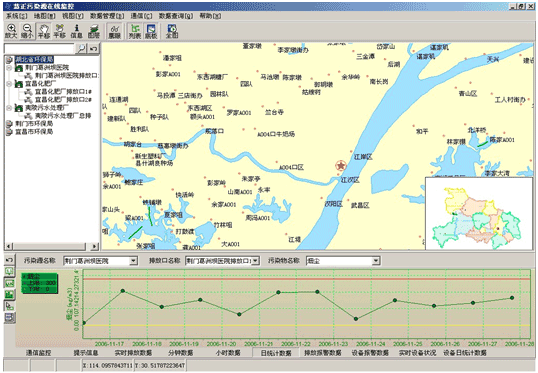
Task: Toggle the 列表 list panel button
Action: (x=135, y=31)
